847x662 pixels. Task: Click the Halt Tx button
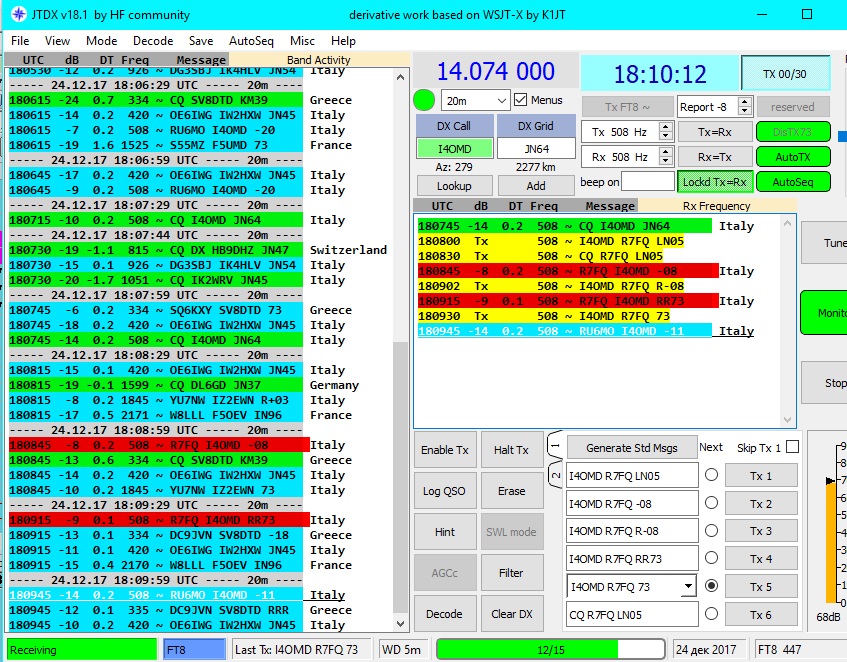(x=511, y=450)
